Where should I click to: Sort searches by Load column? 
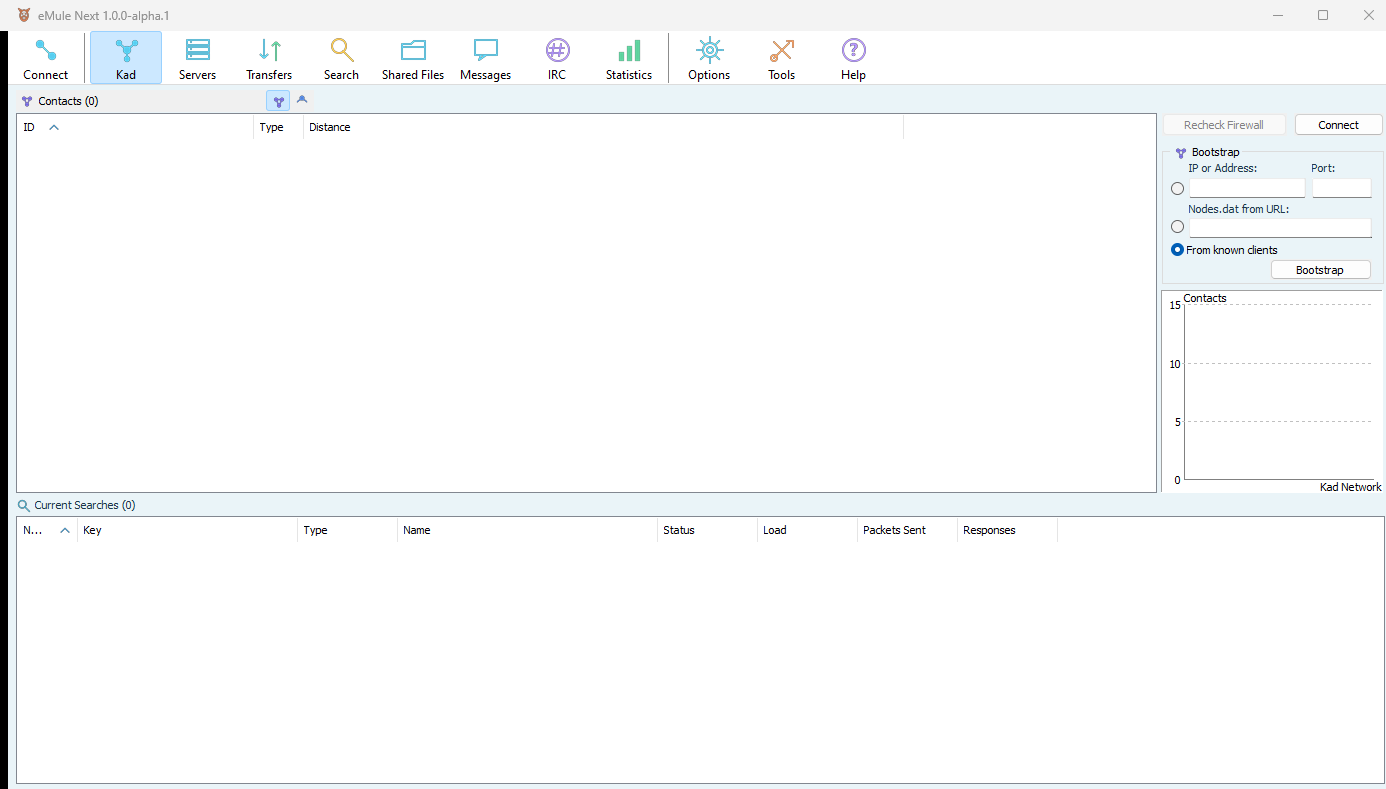807,530
